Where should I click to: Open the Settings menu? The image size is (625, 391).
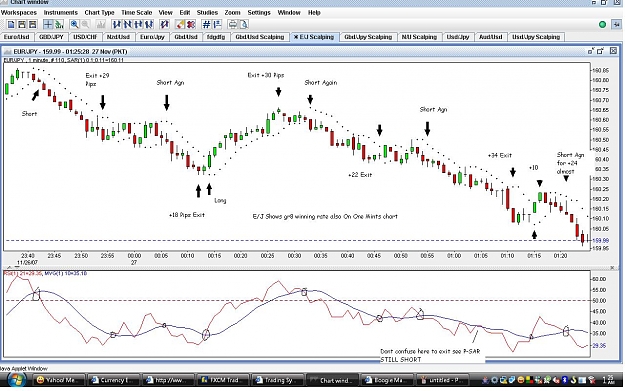click(x=259, y=12)
